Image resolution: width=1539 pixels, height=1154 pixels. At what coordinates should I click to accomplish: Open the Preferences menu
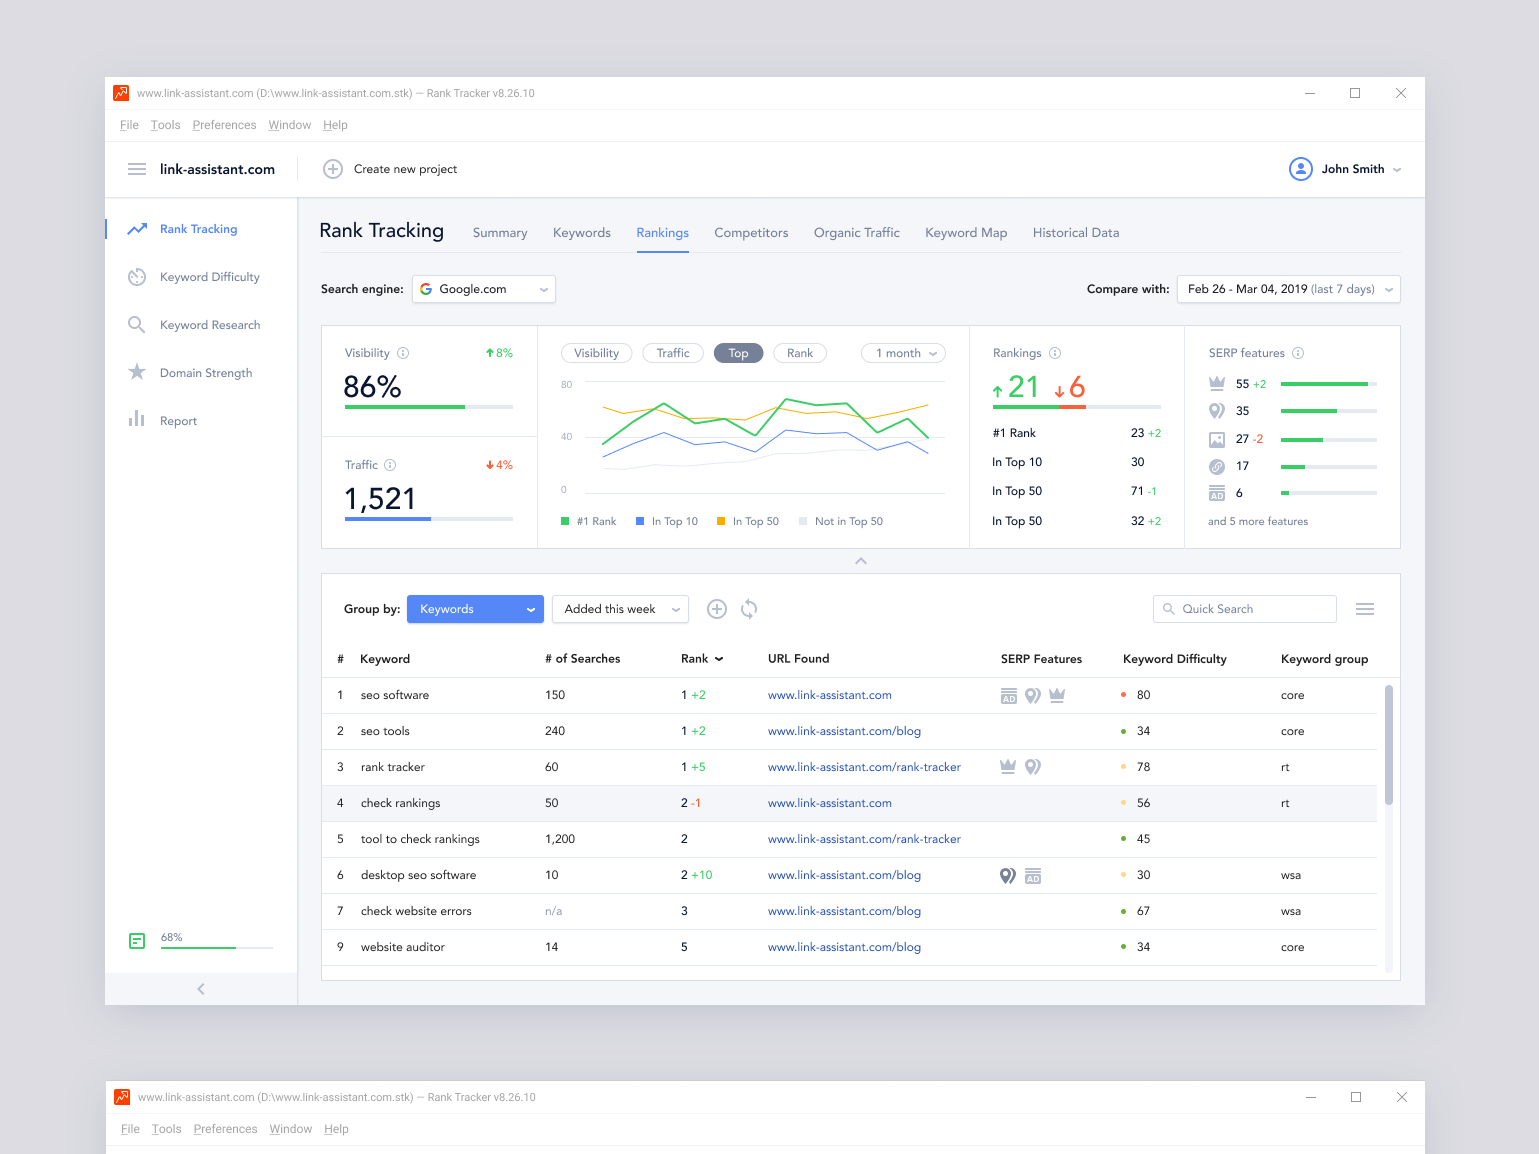pyautogui.click(x=224, y=125)
